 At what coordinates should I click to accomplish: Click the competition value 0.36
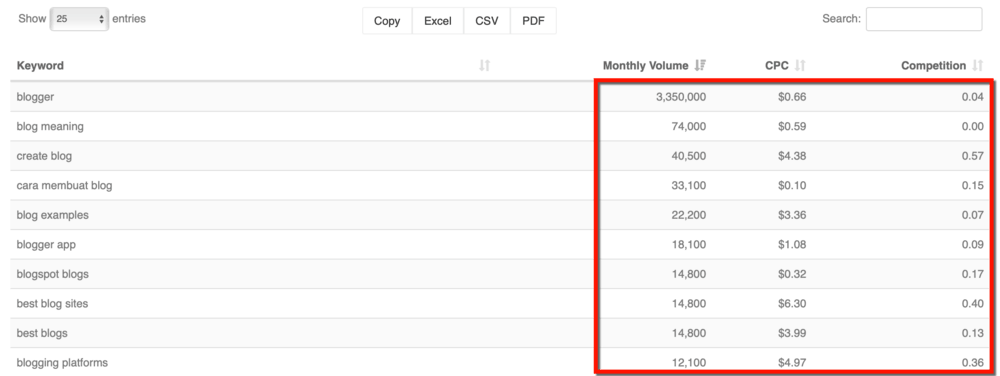click(x=973, y=363)
